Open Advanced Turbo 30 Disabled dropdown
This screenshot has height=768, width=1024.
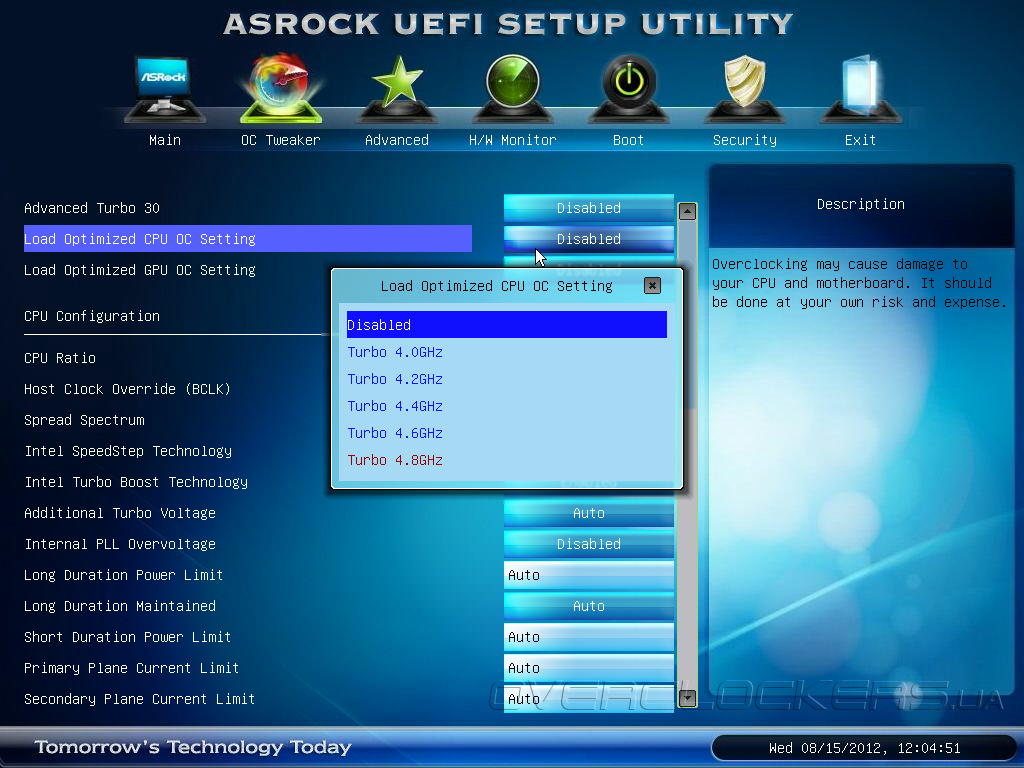[588, 208]
